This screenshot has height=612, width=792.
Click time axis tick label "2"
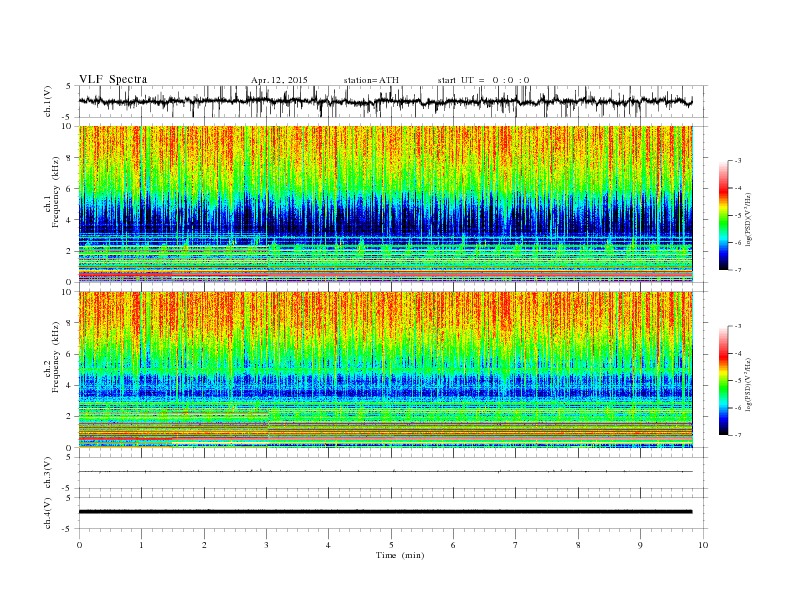coord(204,545)
